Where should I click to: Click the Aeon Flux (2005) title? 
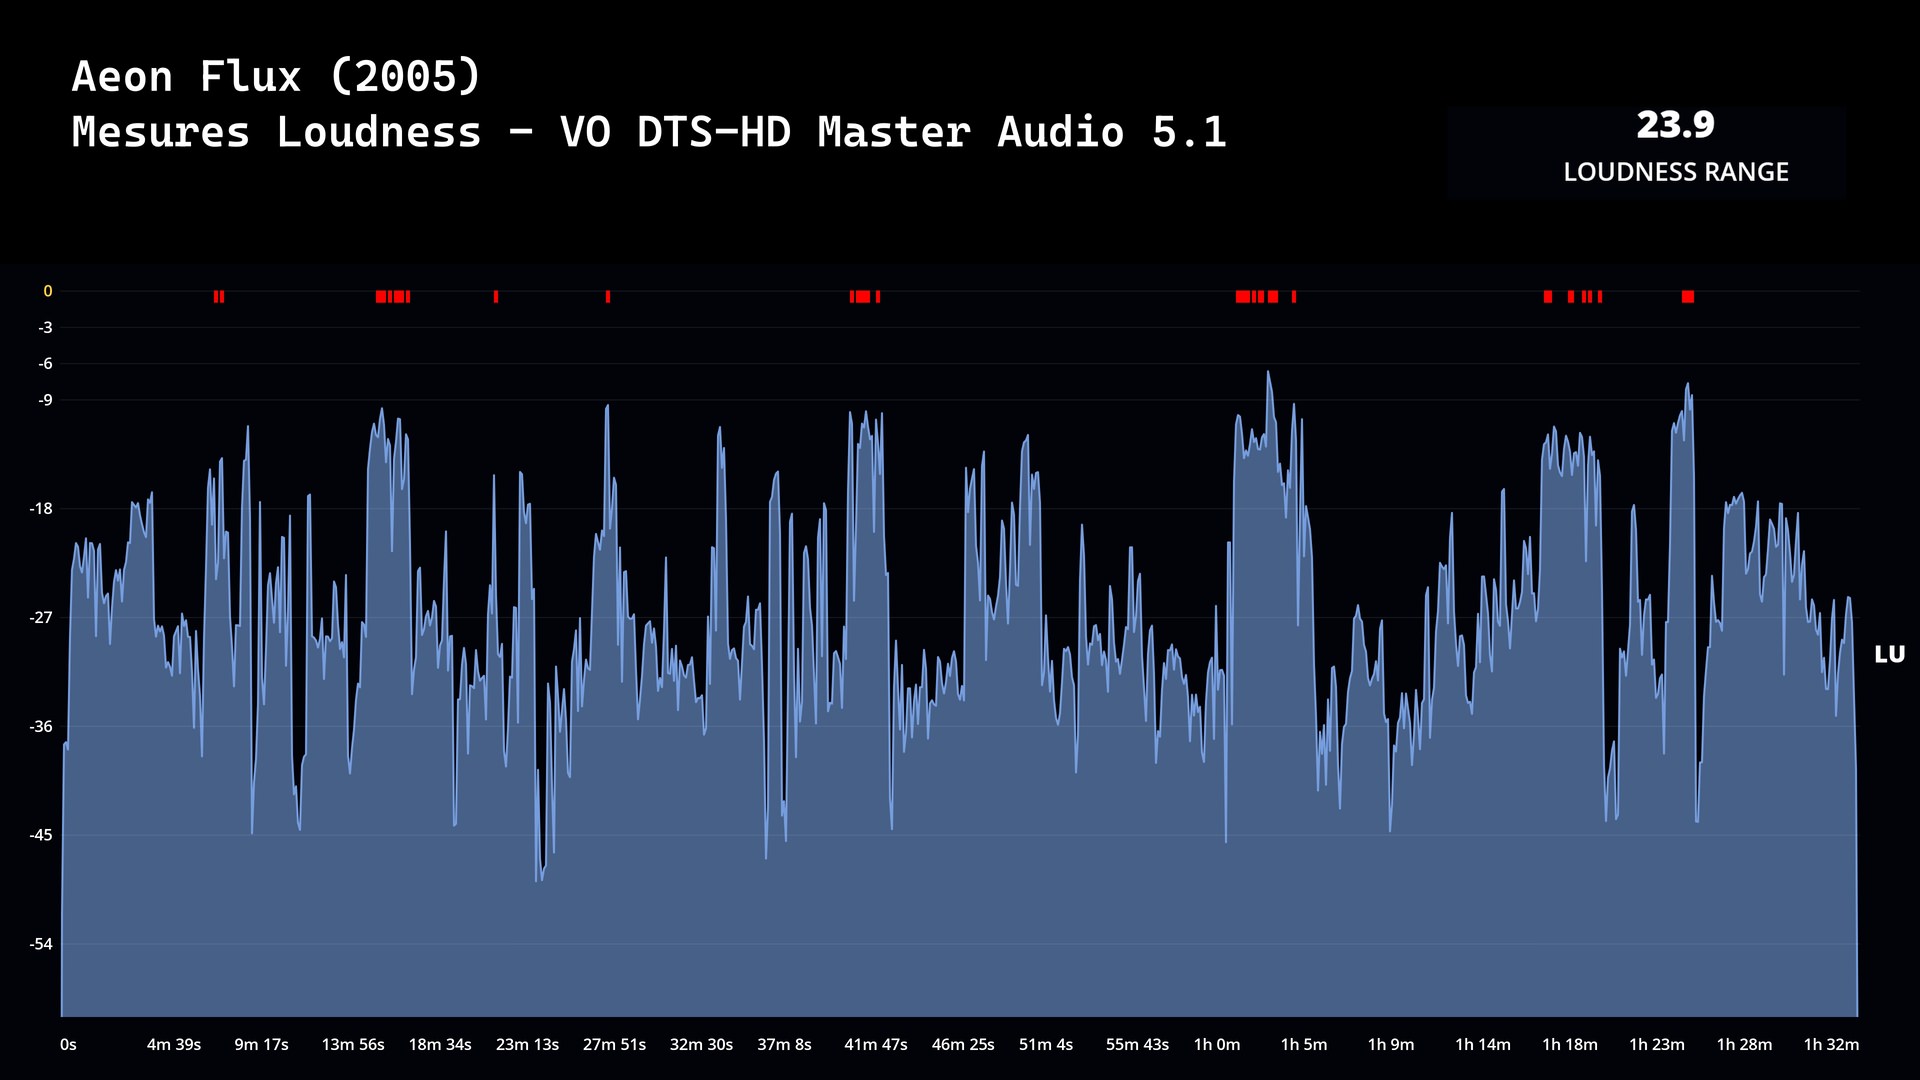click(277, 77)
